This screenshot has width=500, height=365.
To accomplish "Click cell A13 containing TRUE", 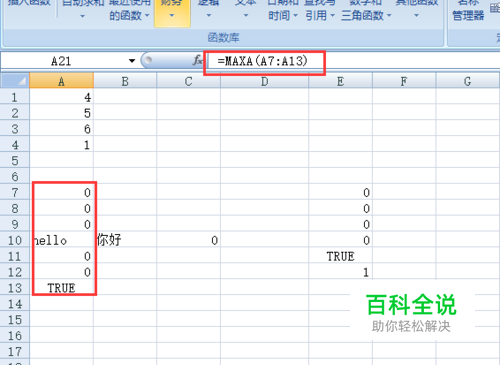I will pos(61,288).
